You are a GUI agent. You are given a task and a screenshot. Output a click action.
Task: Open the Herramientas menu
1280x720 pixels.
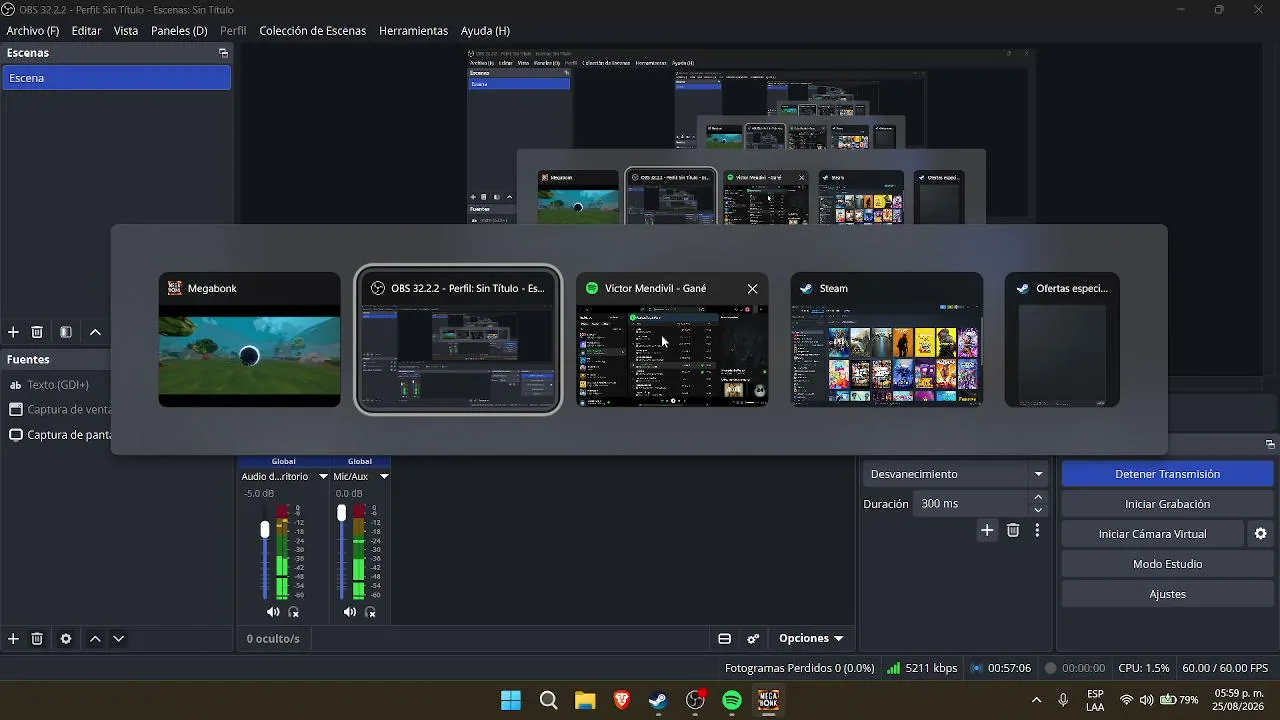[x=413, y=31]
